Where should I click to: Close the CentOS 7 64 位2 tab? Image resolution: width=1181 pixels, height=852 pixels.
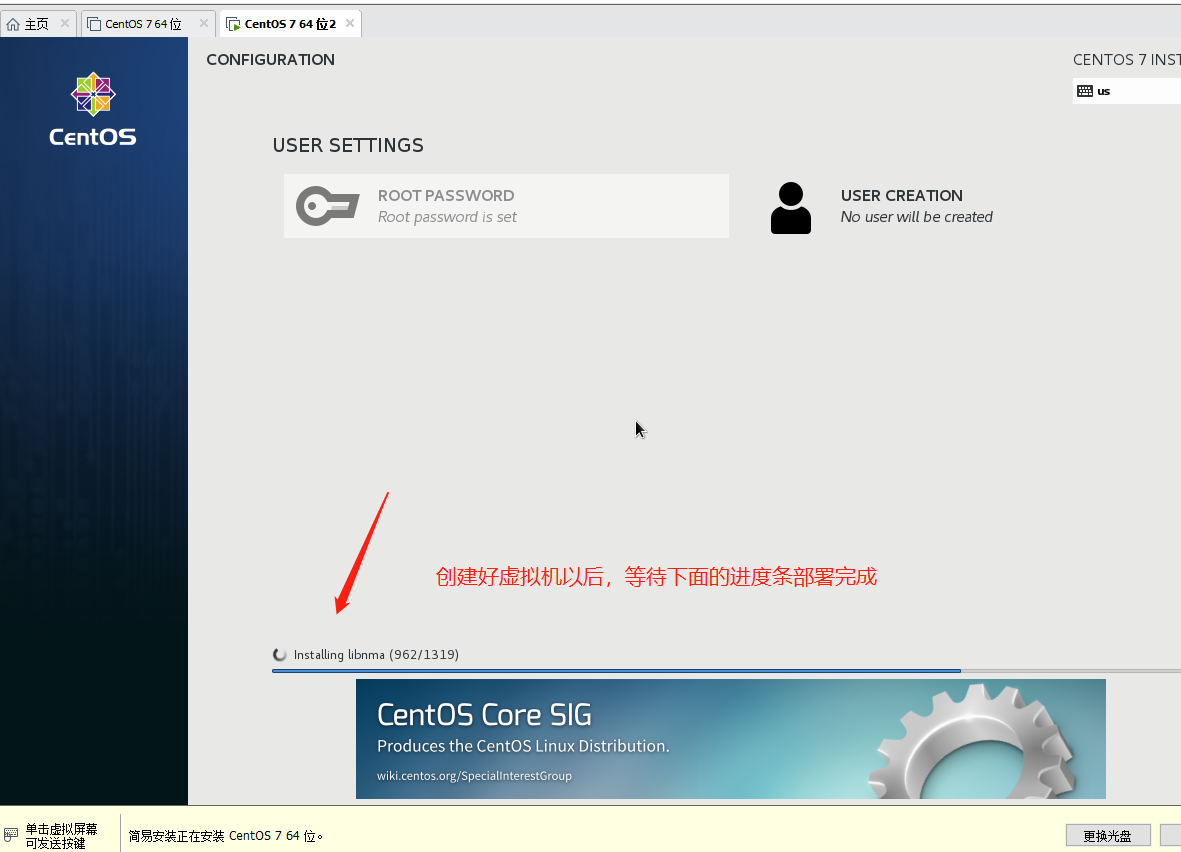pos(349,23)
